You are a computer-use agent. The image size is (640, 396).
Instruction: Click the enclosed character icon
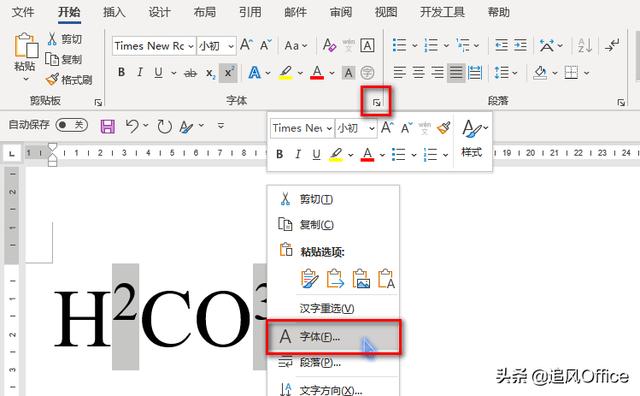tap(367, 73)
